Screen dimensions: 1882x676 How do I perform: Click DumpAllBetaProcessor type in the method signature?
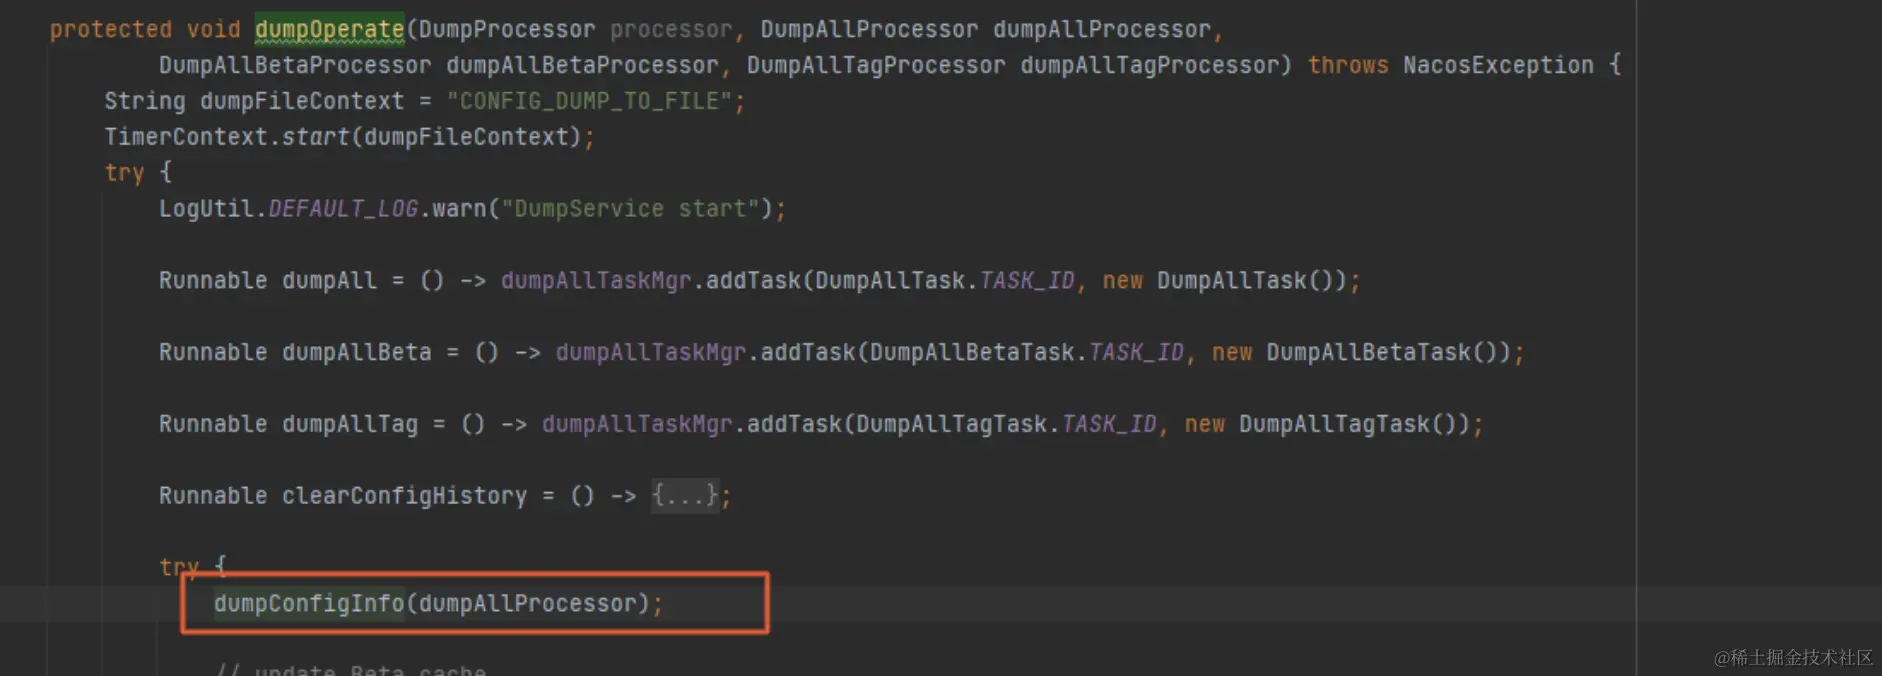[x=295, y=65]
